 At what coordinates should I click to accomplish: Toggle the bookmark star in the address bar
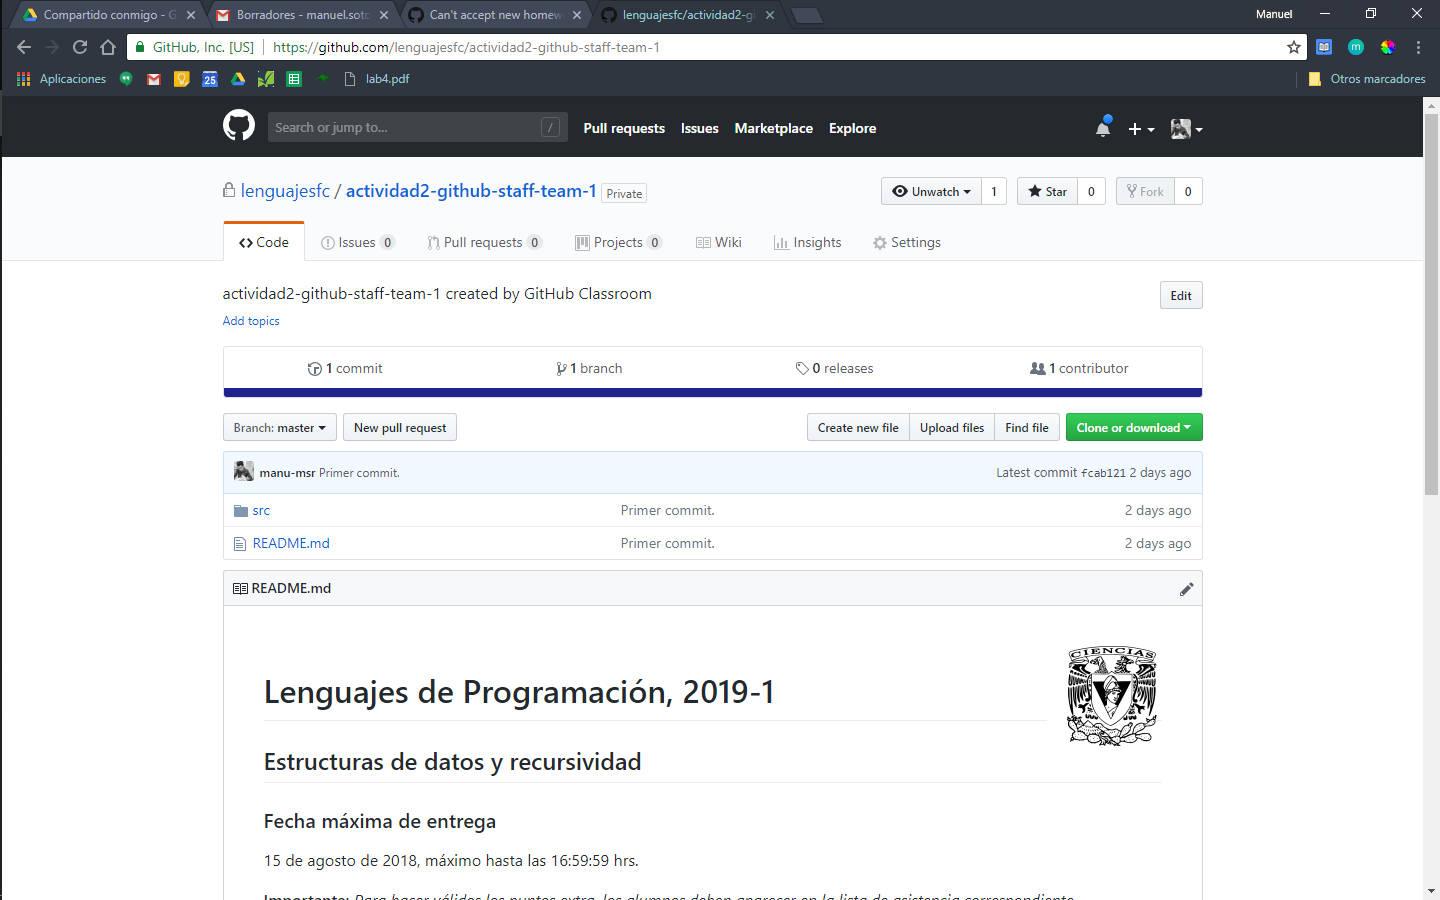pyautogui.click(x=1293, y=47)
